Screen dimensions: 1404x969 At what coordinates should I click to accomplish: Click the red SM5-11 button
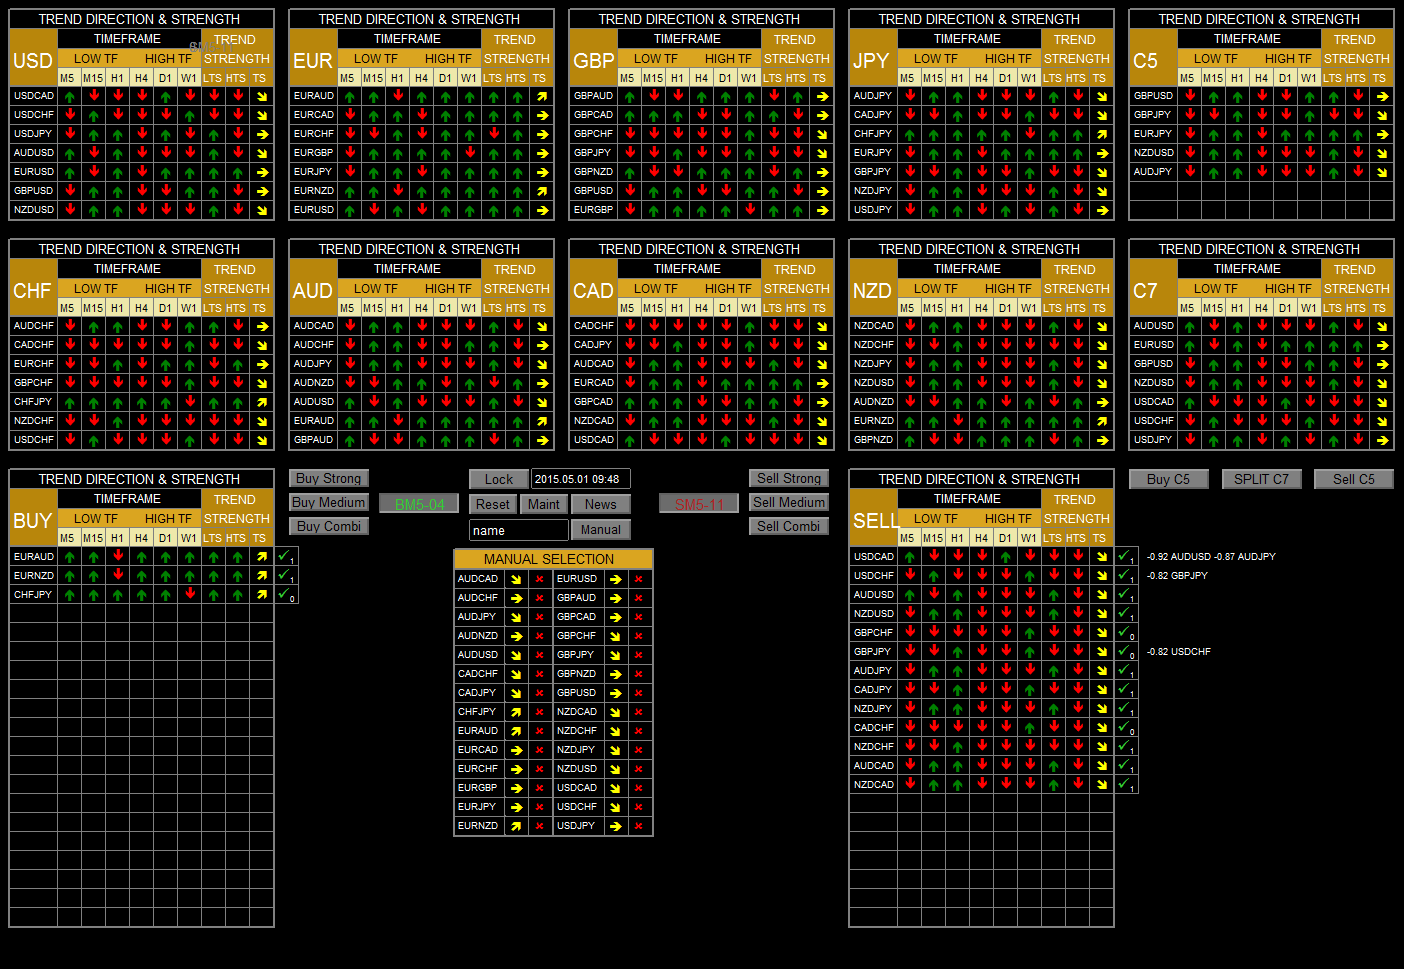tap(699, 504)
